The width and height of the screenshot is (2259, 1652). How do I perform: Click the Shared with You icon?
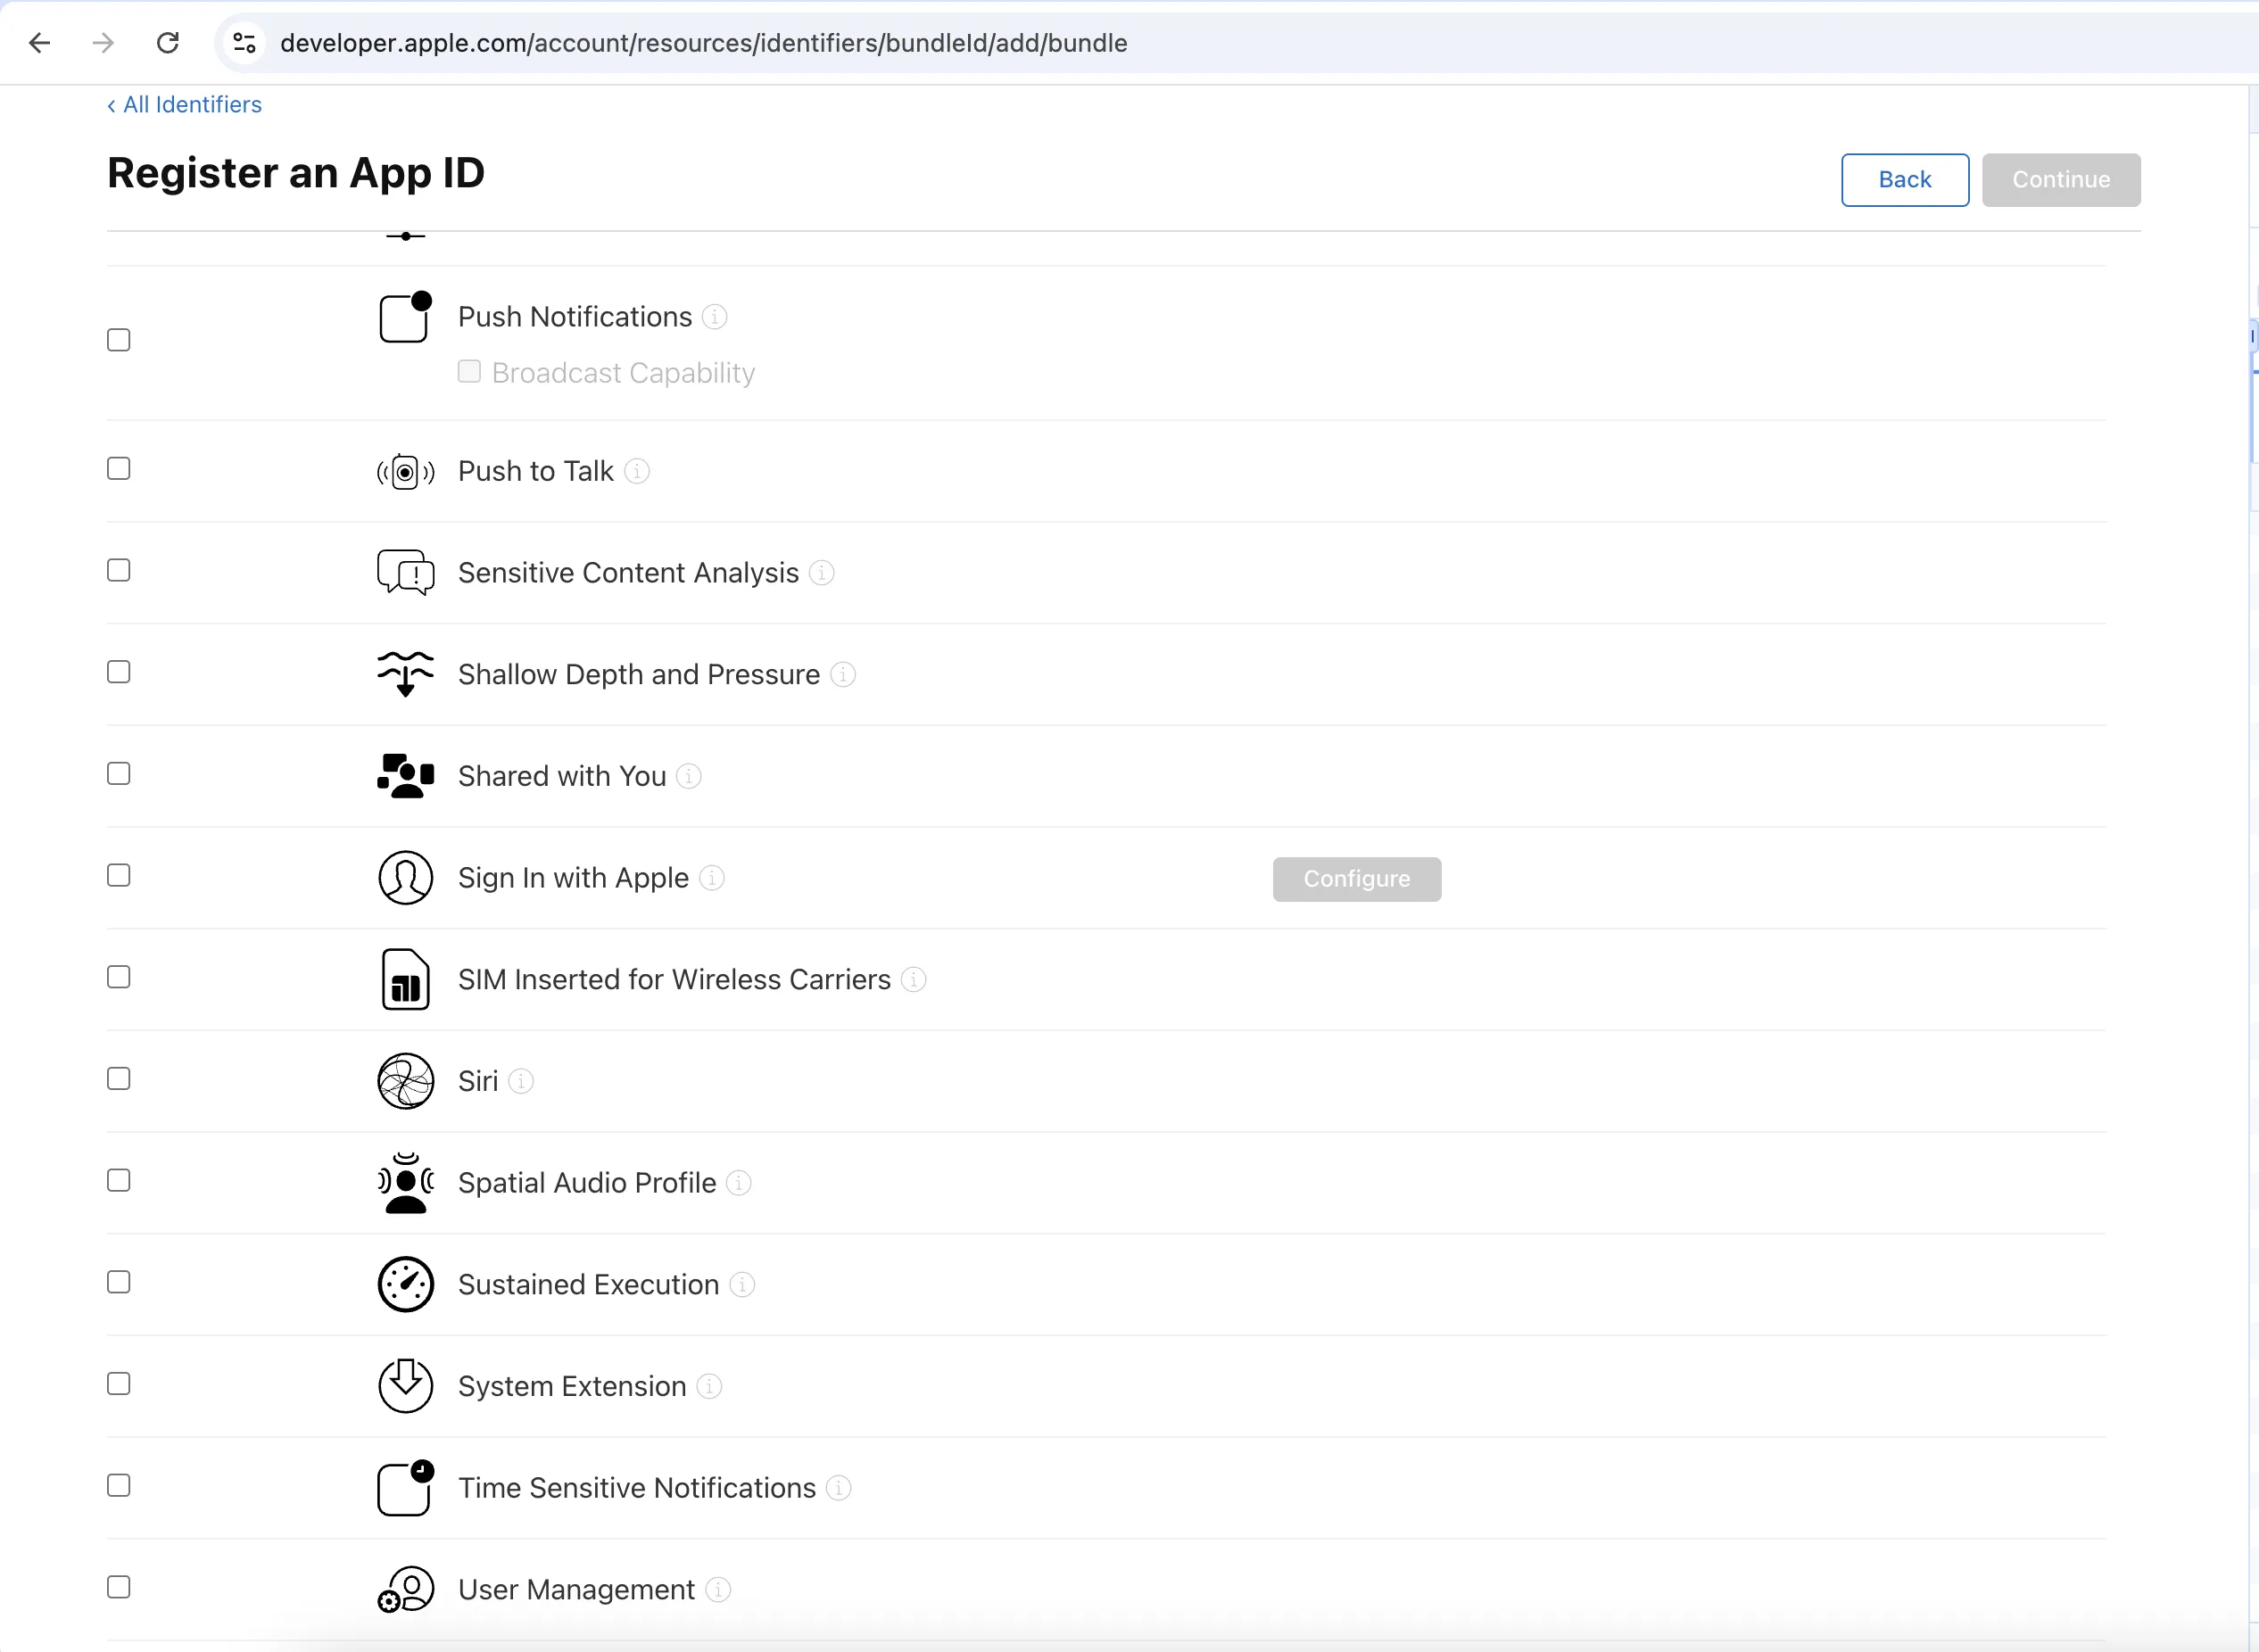[x=405, y=776]
